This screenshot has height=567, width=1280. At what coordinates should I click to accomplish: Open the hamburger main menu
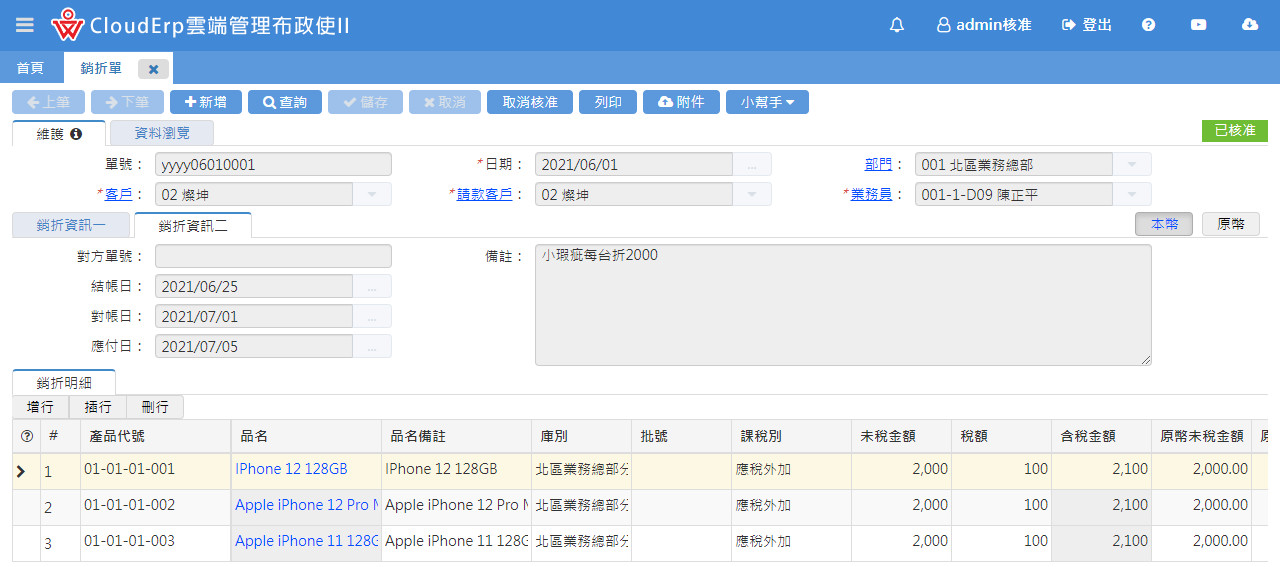(25, 25)
